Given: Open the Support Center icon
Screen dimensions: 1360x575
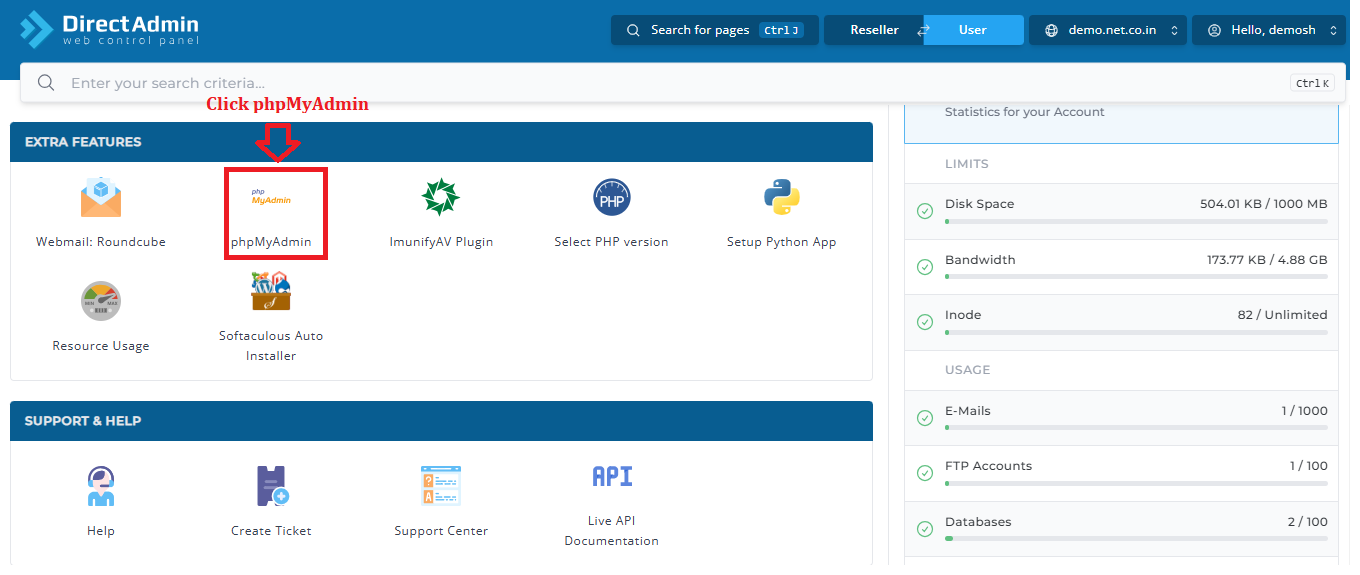Looking at the screenshot, I should point(441,486).
